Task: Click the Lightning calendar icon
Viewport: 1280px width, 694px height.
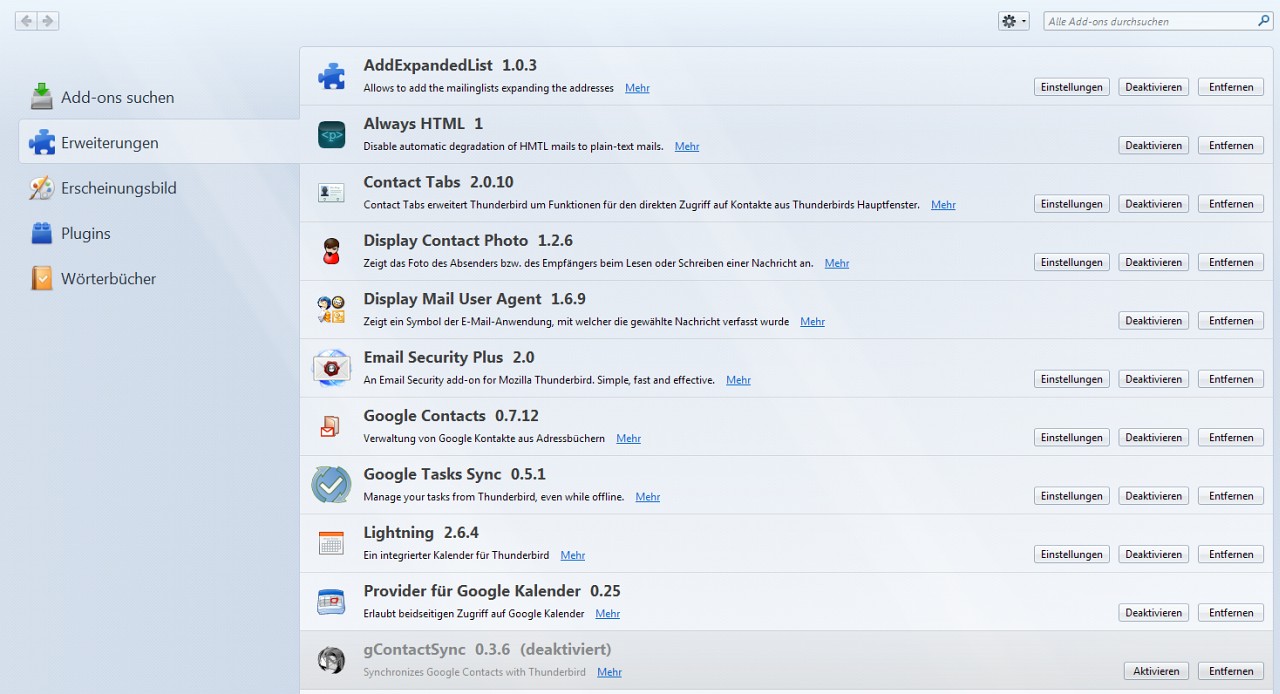Action: tap(331, 543)
